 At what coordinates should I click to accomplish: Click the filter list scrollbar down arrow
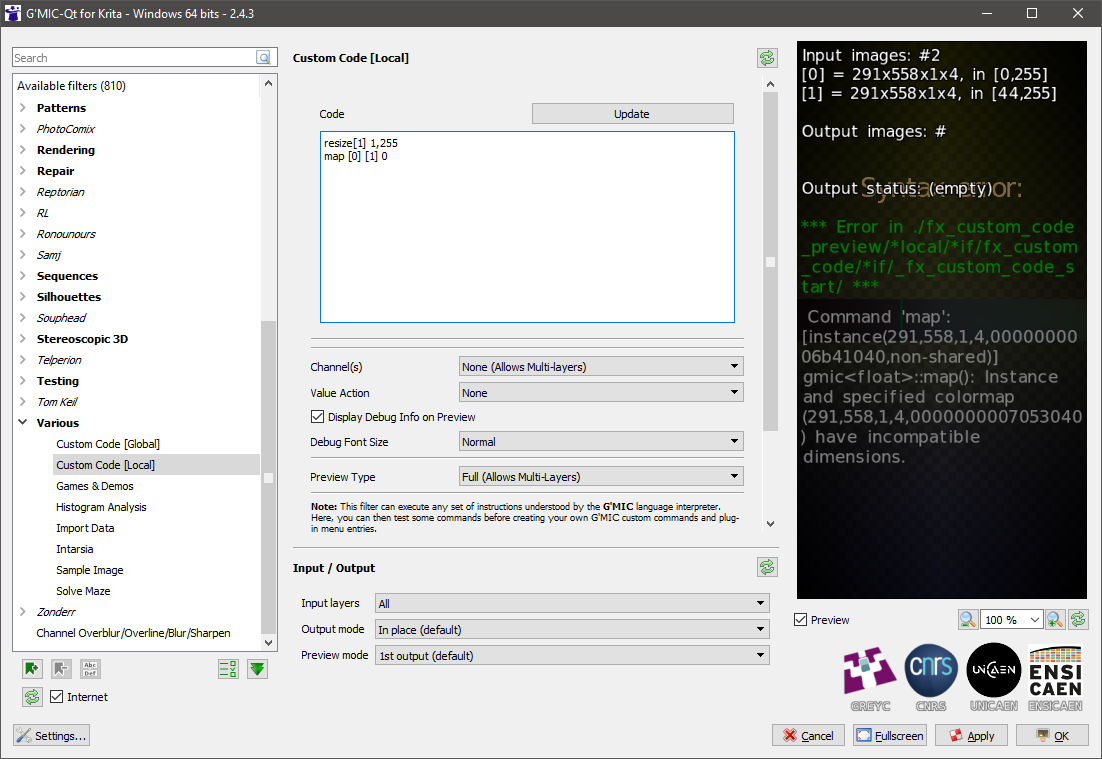pyautogui.click(x=268, y=642)
